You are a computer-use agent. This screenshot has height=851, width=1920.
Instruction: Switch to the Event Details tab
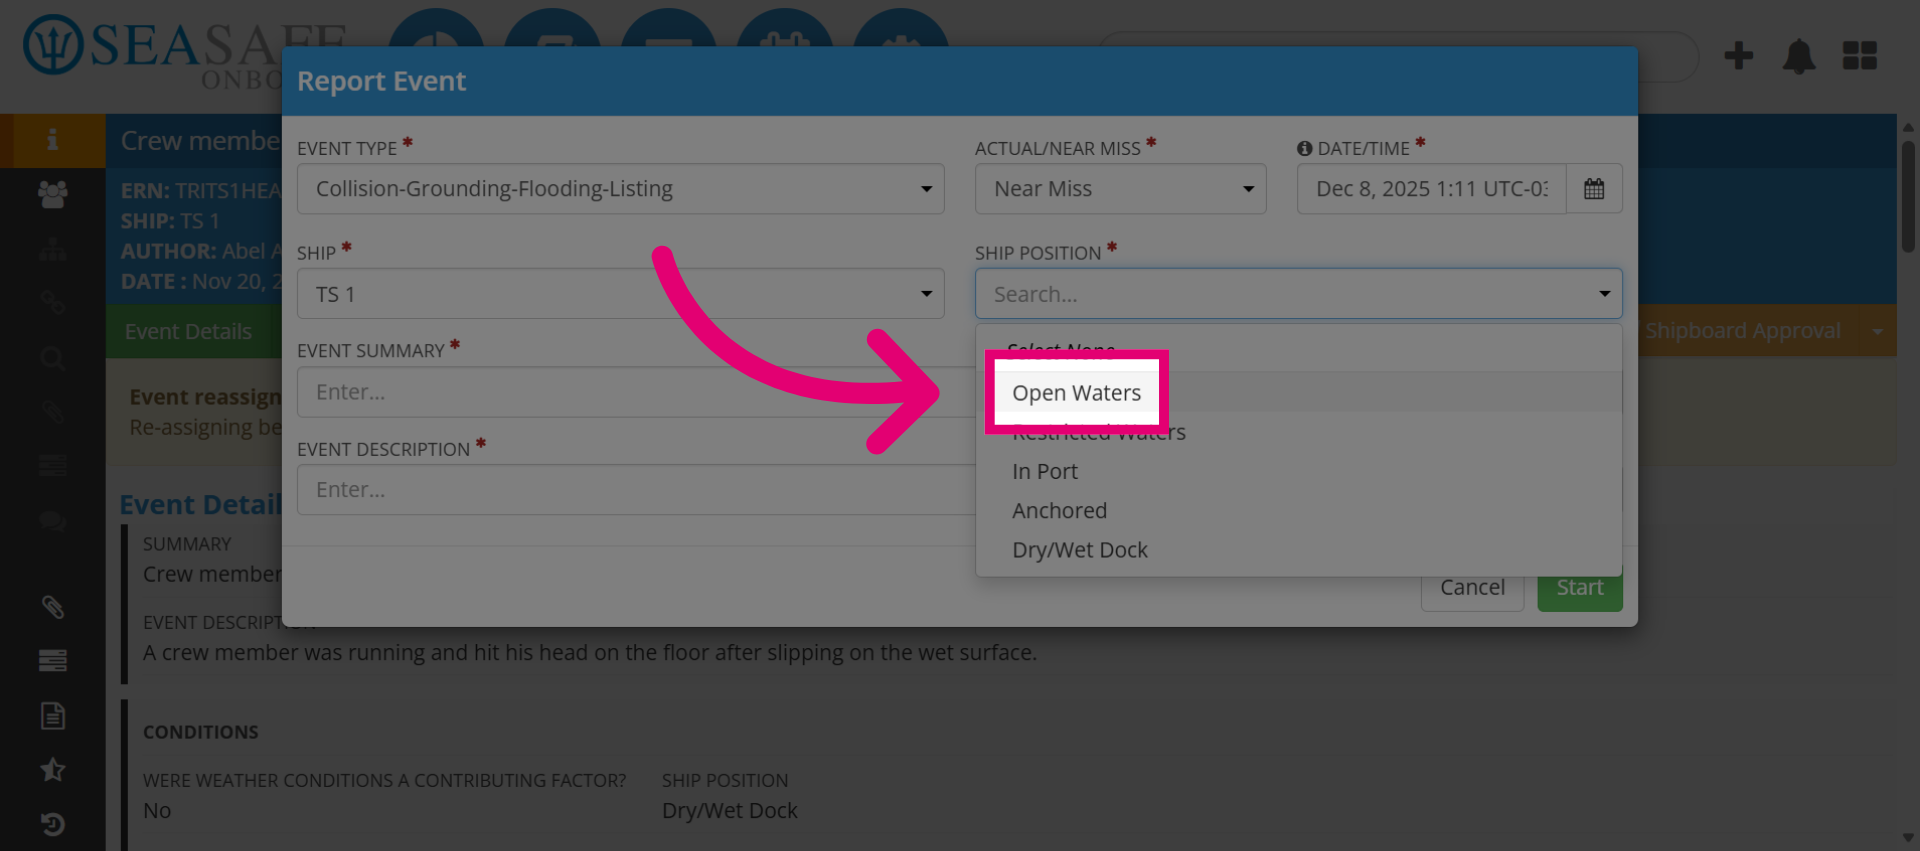(188, 331)
